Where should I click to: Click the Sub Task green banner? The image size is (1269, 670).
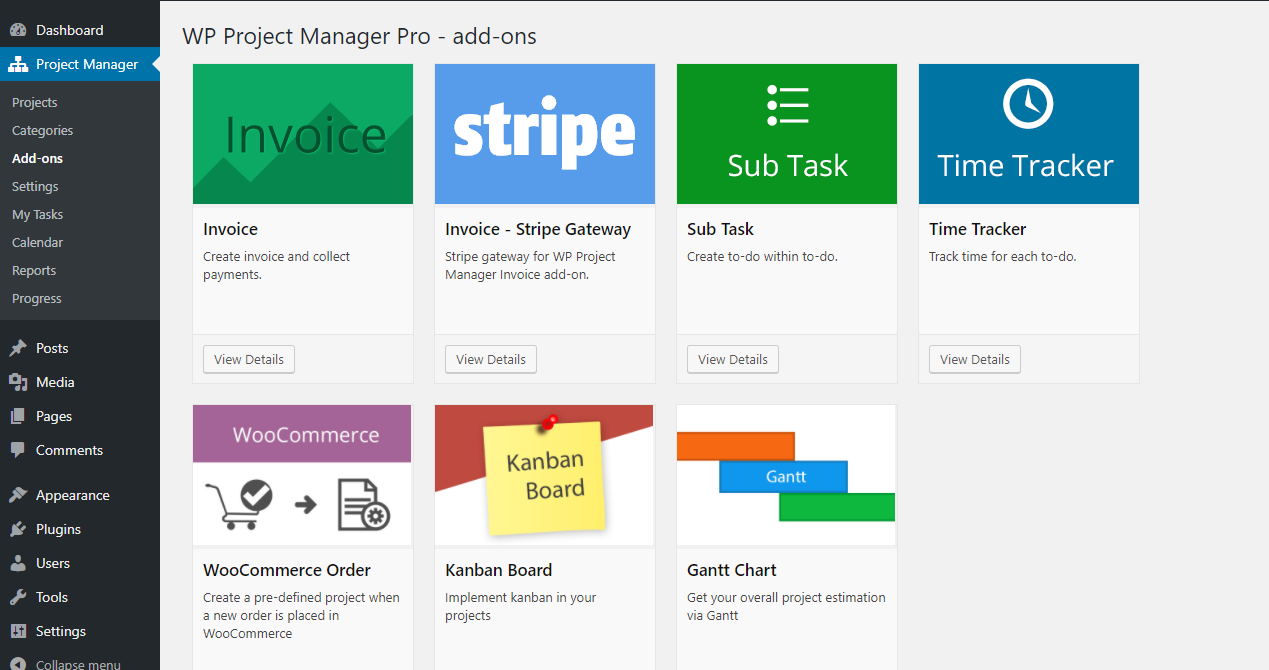tap(787, 134)
